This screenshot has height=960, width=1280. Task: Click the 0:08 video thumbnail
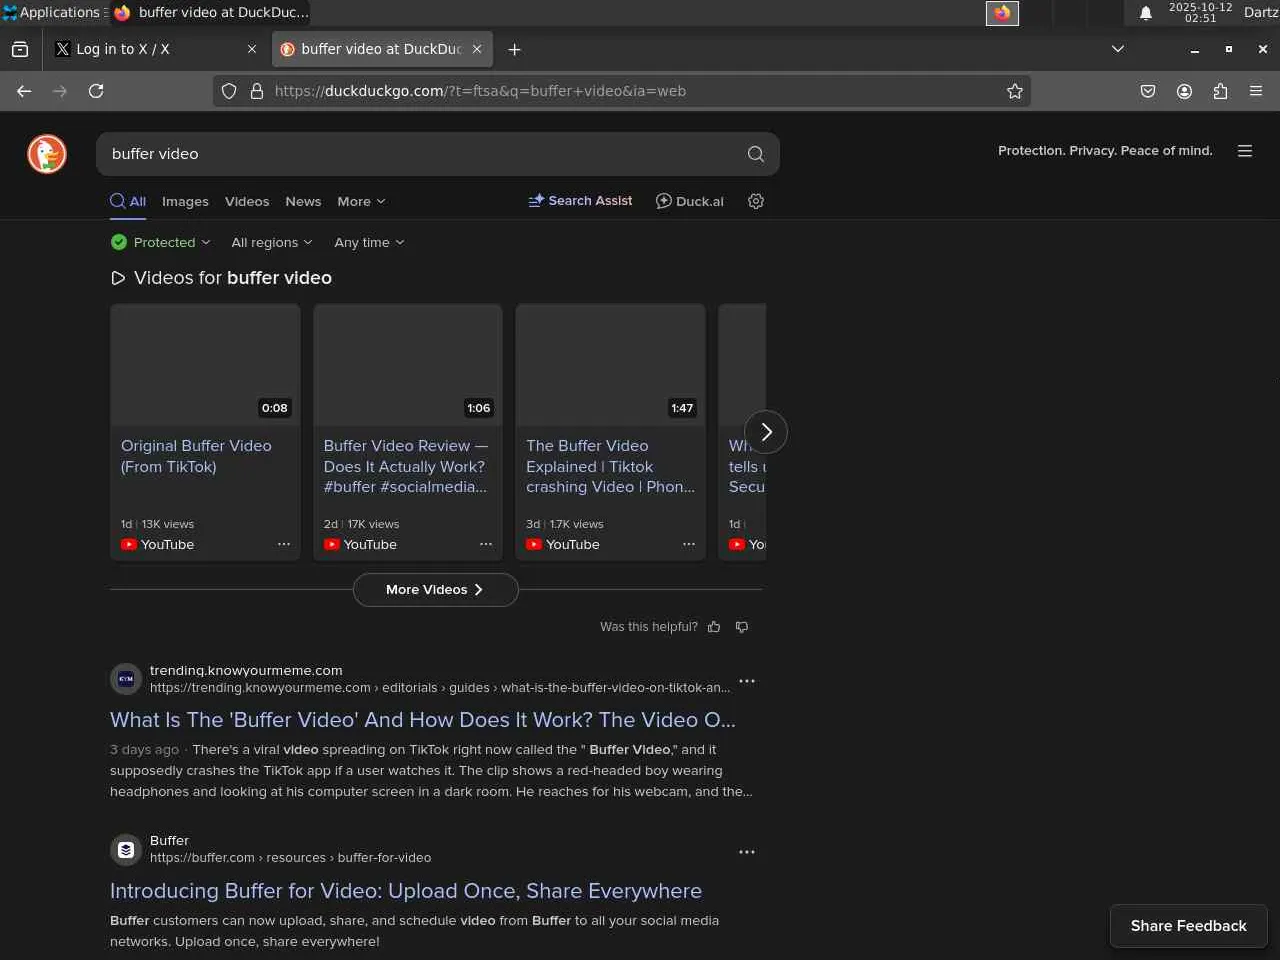205,365
